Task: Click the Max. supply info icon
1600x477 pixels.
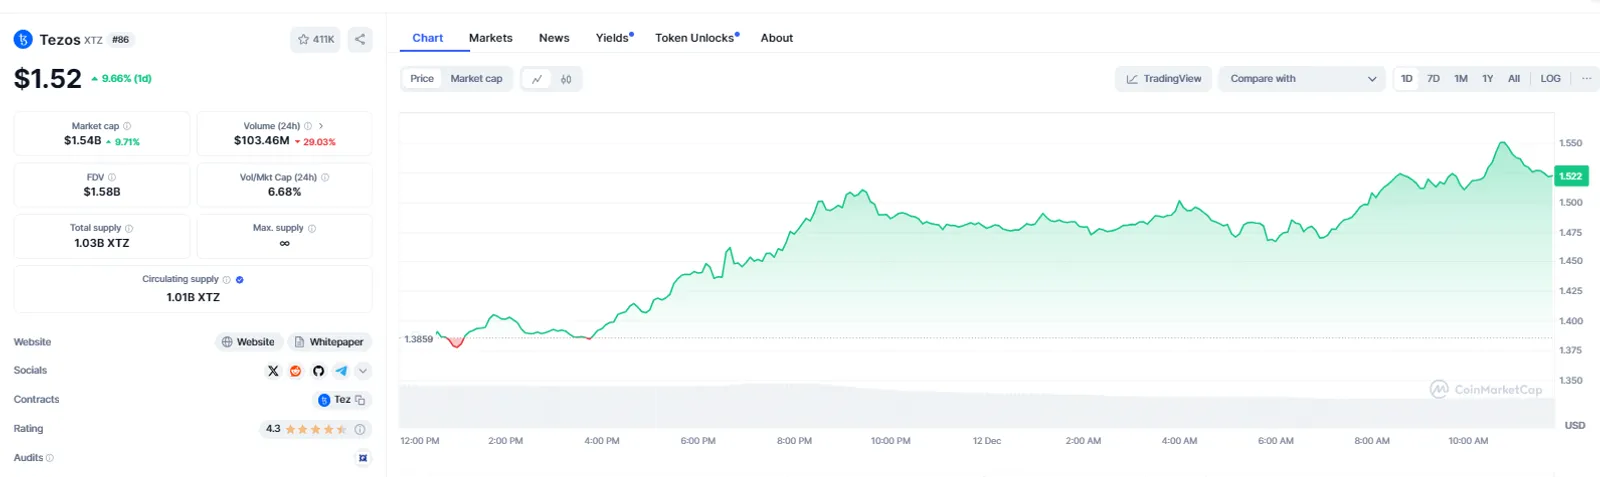Action: click(312, 228)
